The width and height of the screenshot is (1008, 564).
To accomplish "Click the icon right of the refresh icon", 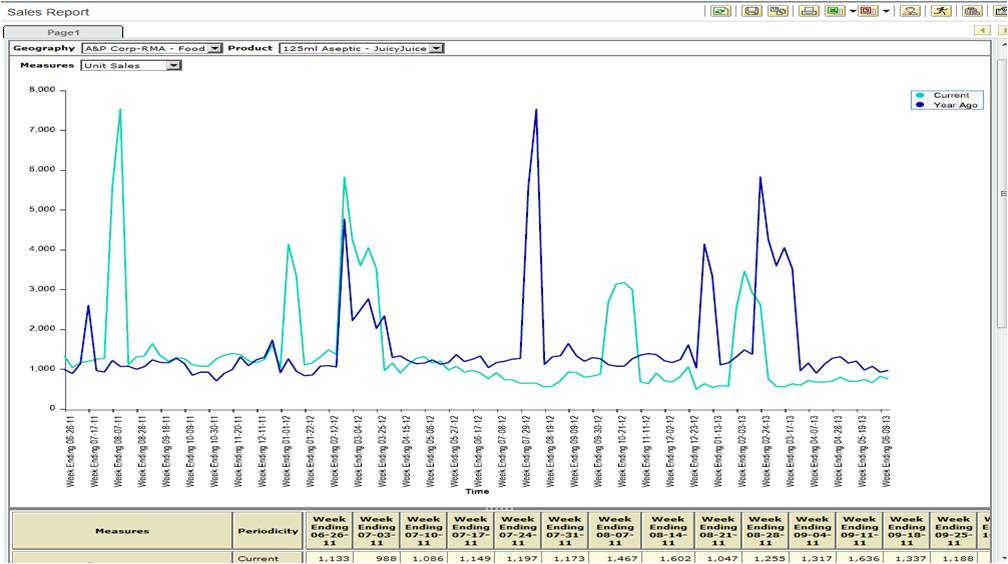I will 752,11.
